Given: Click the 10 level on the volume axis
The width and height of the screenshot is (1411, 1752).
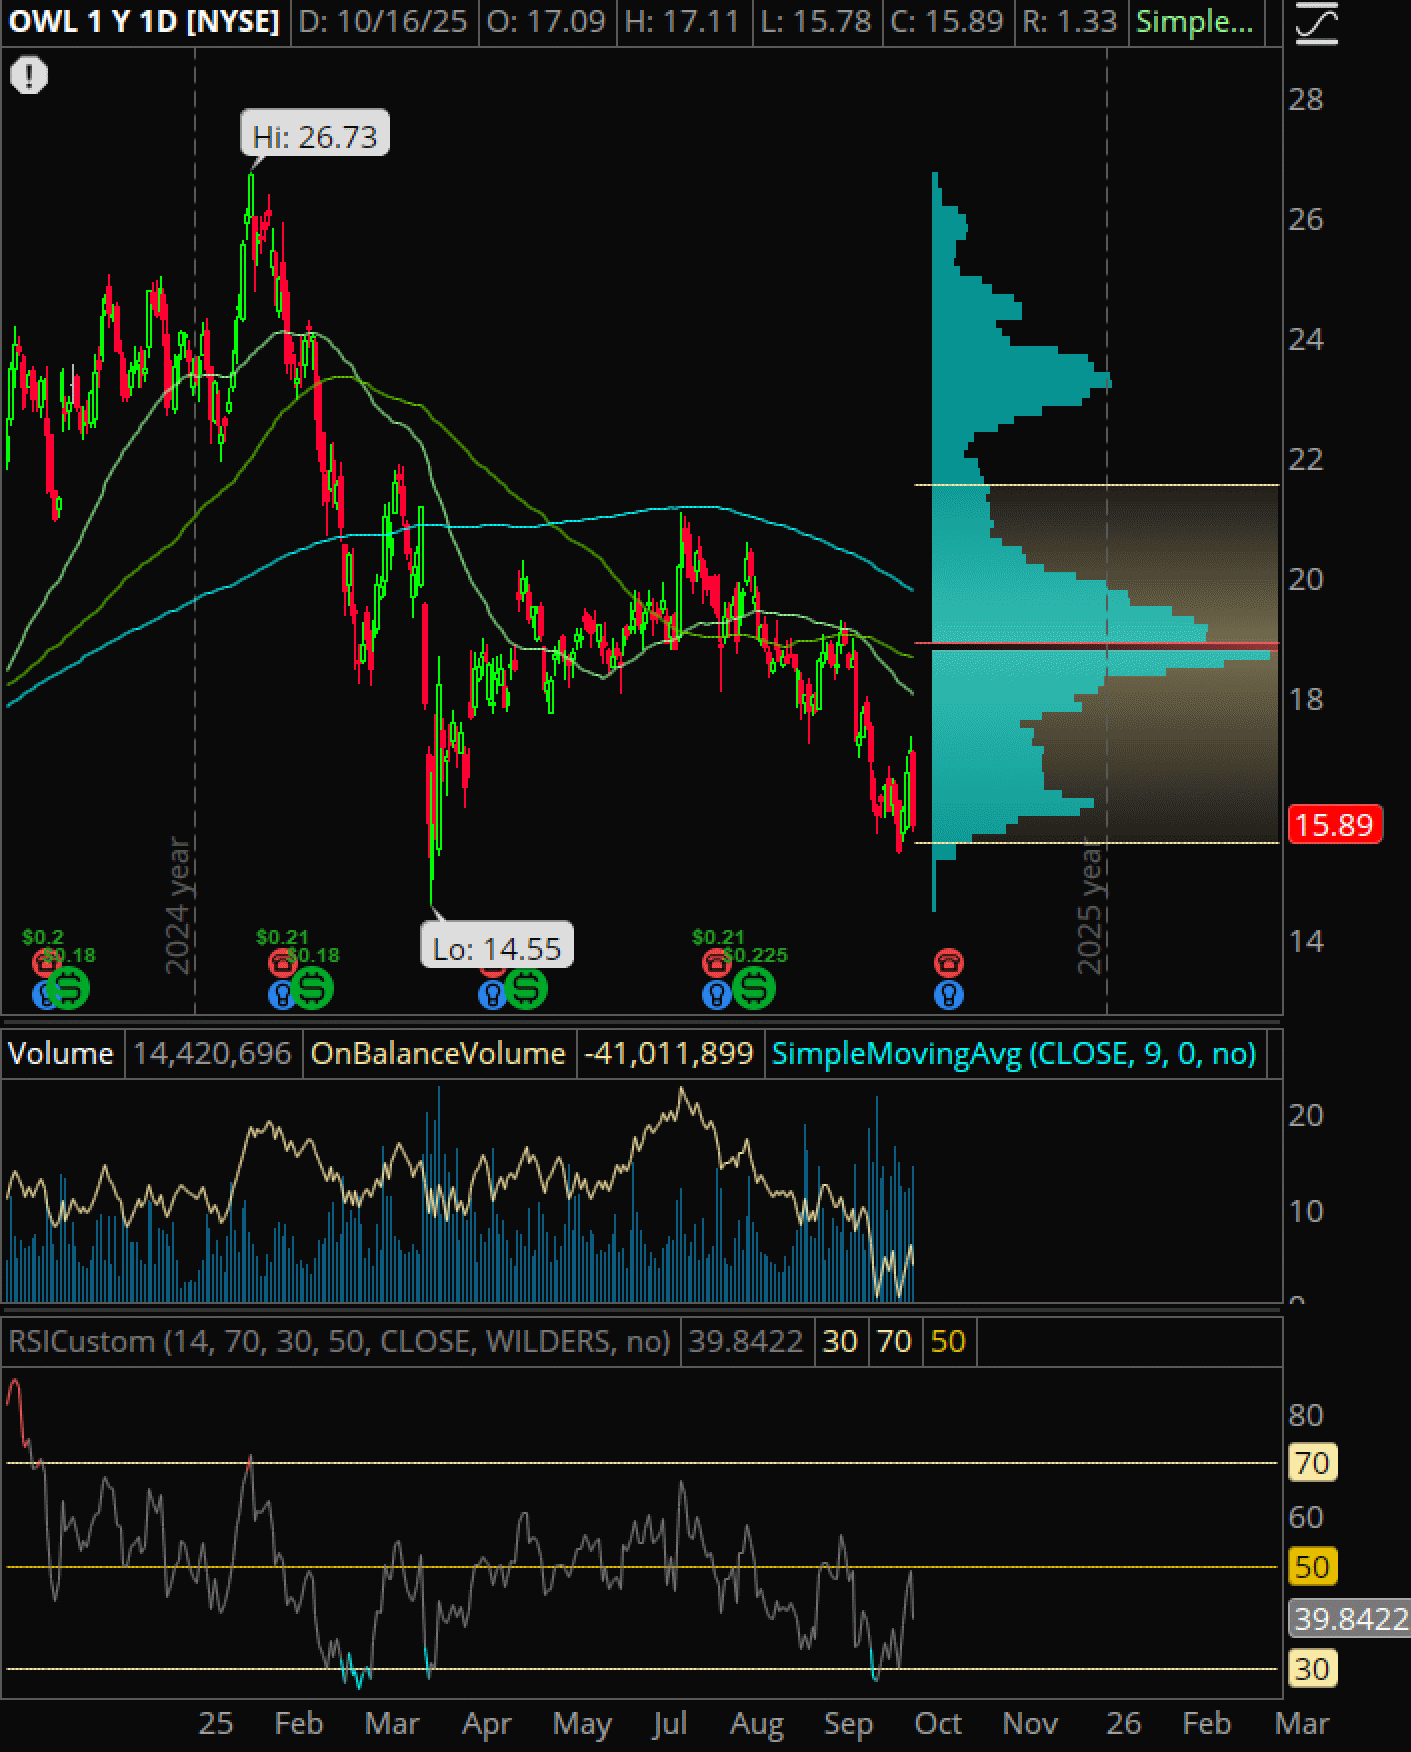Looking at the screenshot, I should click(x=1306, y=1211).
